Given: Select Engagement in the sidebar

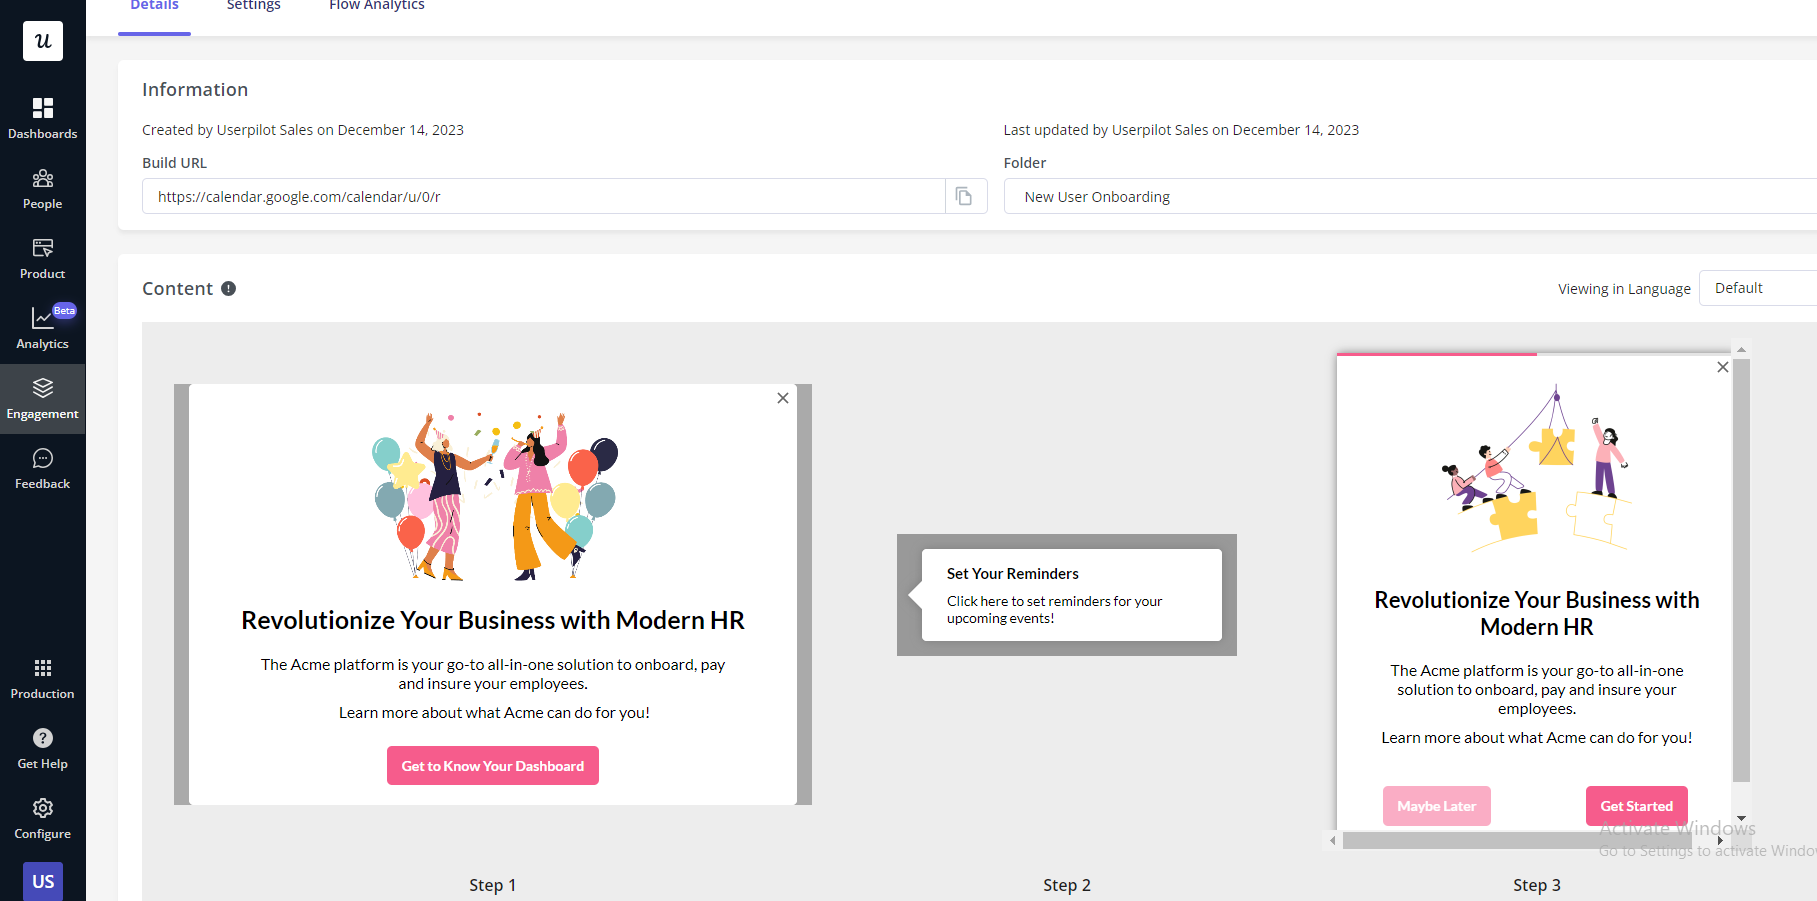Looking at the screenshot, I should (42, 398).
